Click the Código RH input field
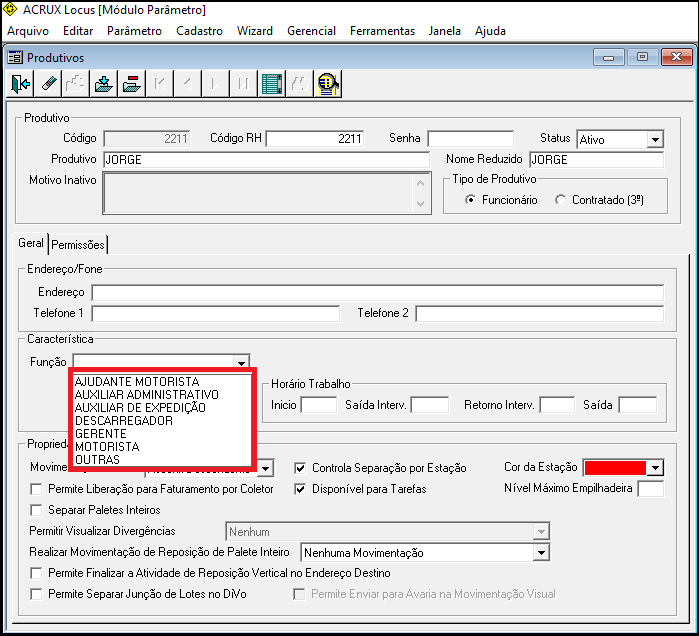This screenshot has height=636, width=699. [315, 139]
